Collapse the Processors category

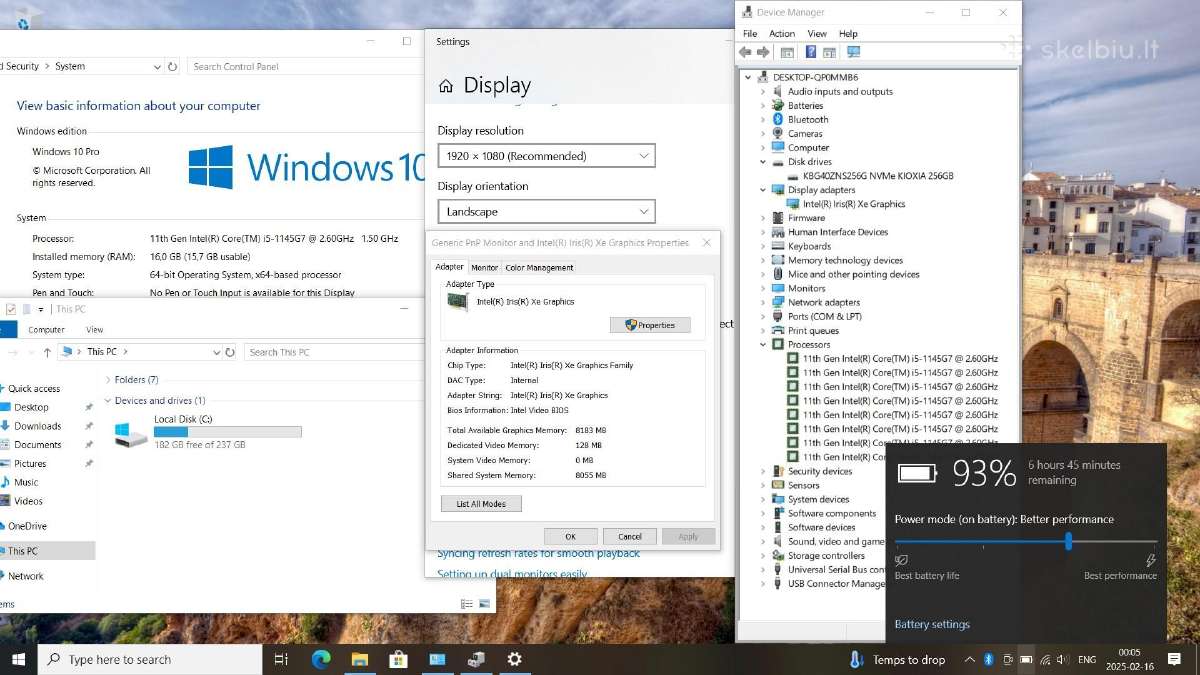pyautogui.click(x=762, y=344)
